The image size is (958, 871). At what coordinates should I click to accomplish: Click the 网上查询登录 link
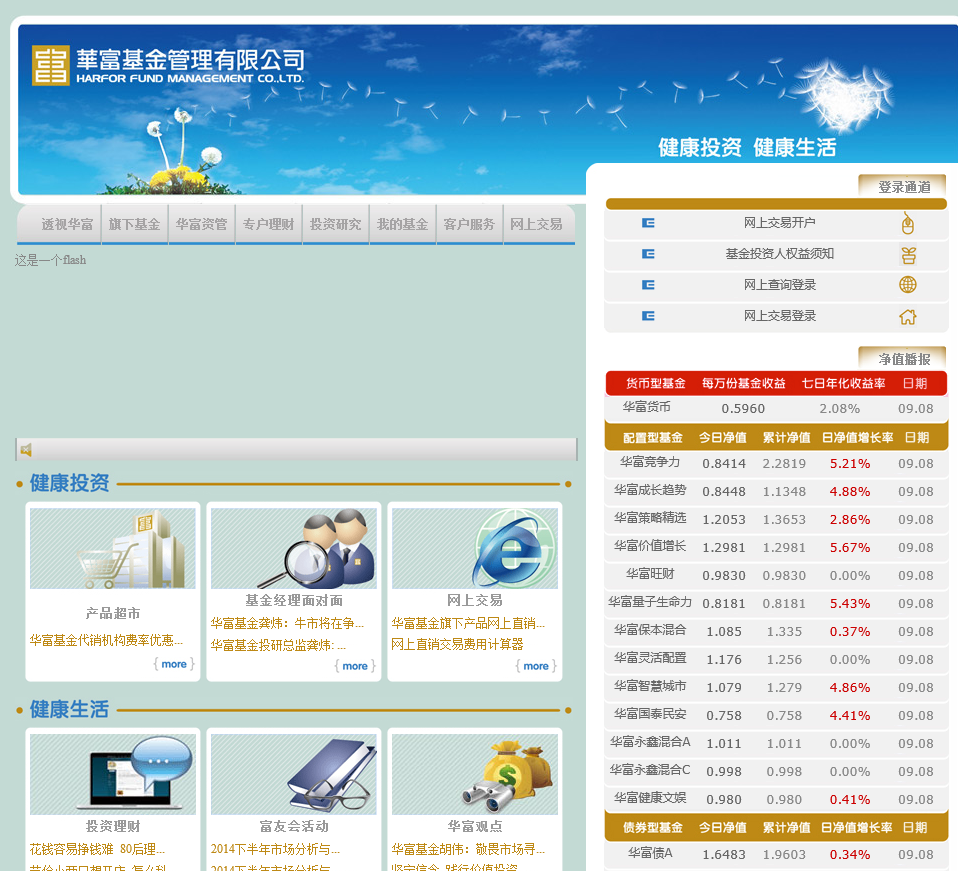click(x=780, y=285)
